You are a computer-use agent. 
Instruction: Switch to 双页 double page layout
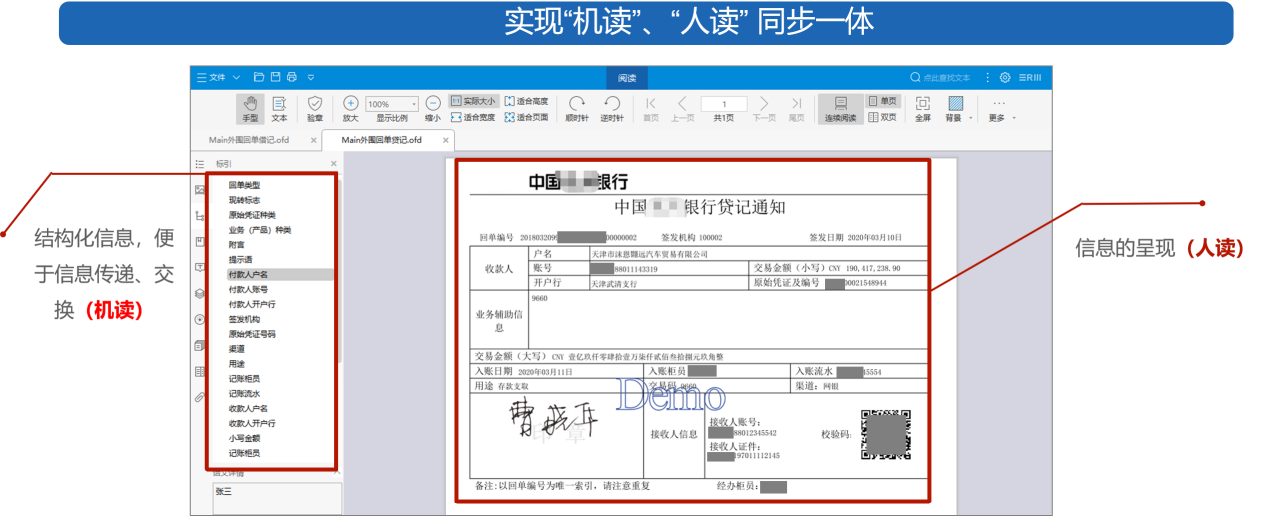point(883,117)
